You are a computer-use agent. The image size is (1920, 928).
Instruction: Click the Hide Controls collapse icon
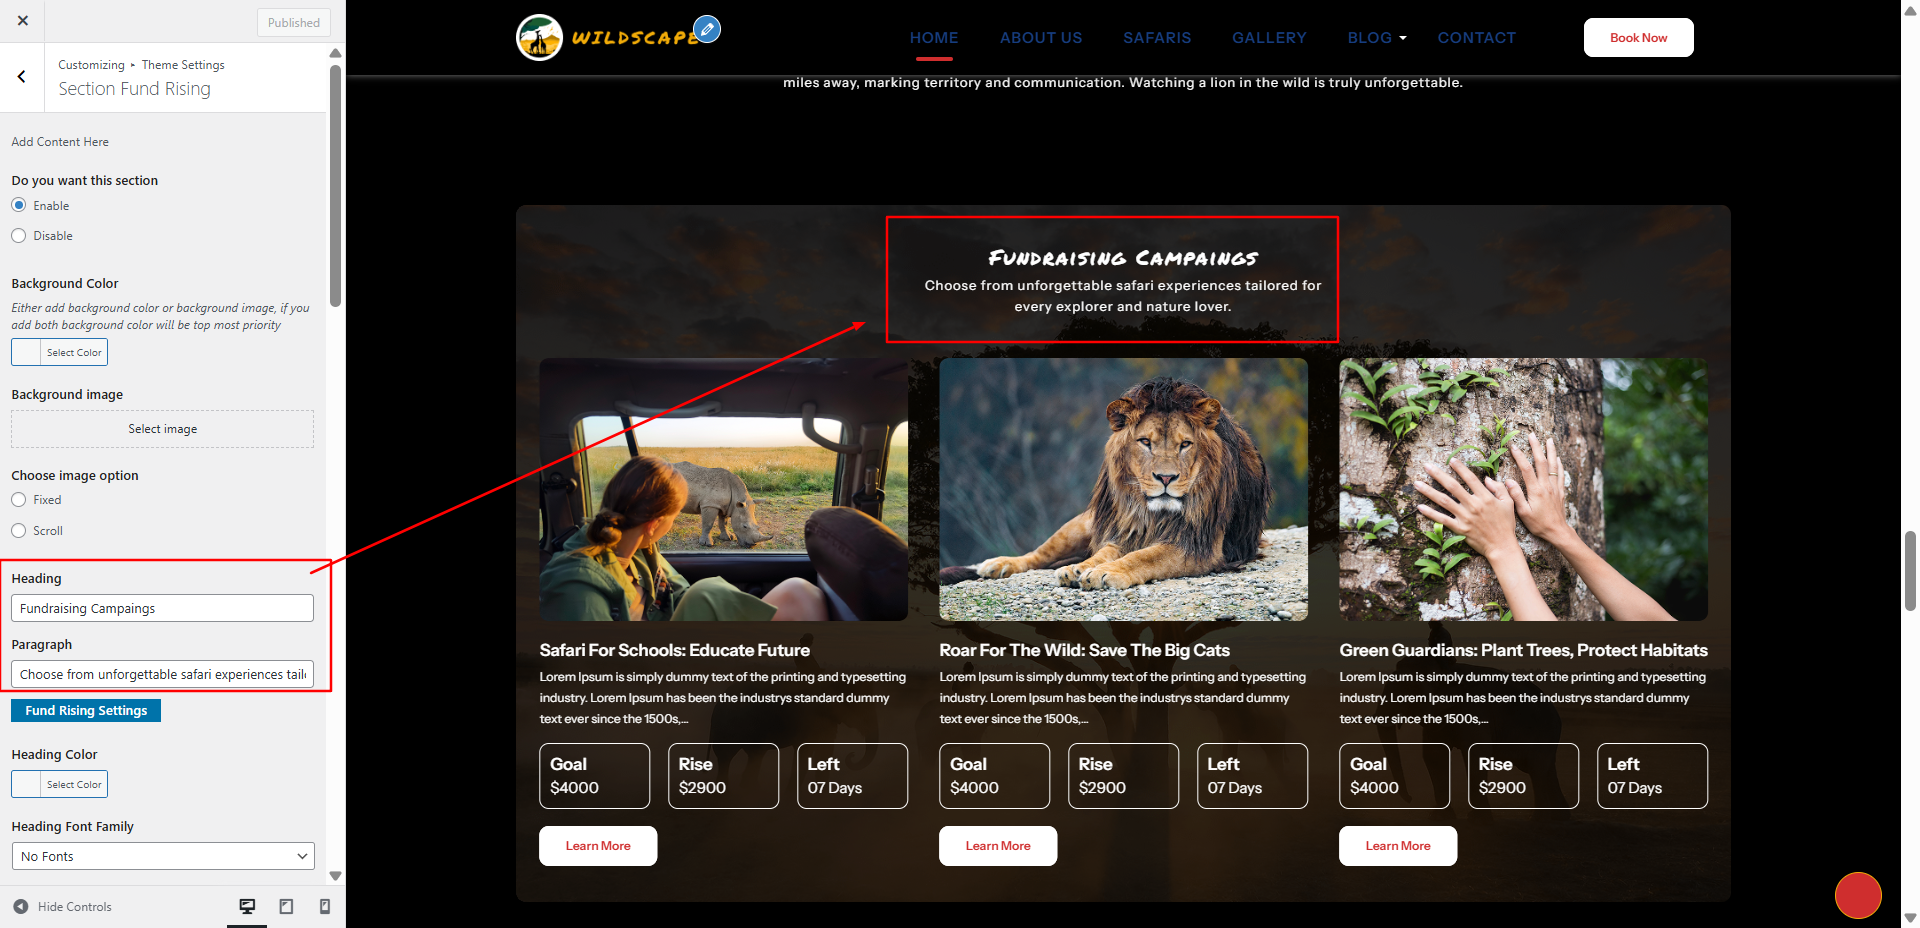[21, 907]
